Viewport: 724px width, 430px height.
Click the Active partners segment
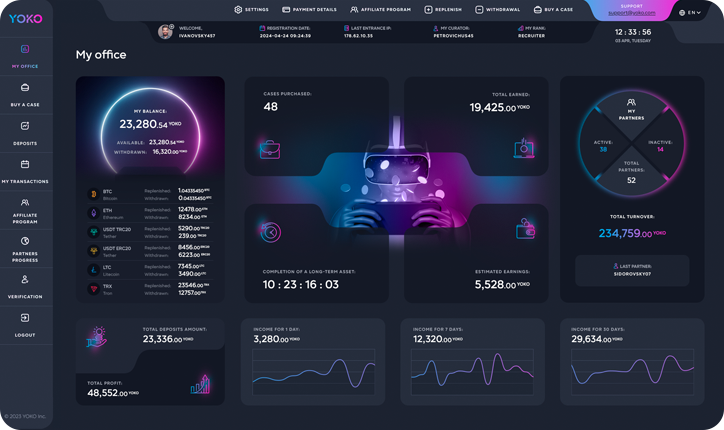(603, 146)
